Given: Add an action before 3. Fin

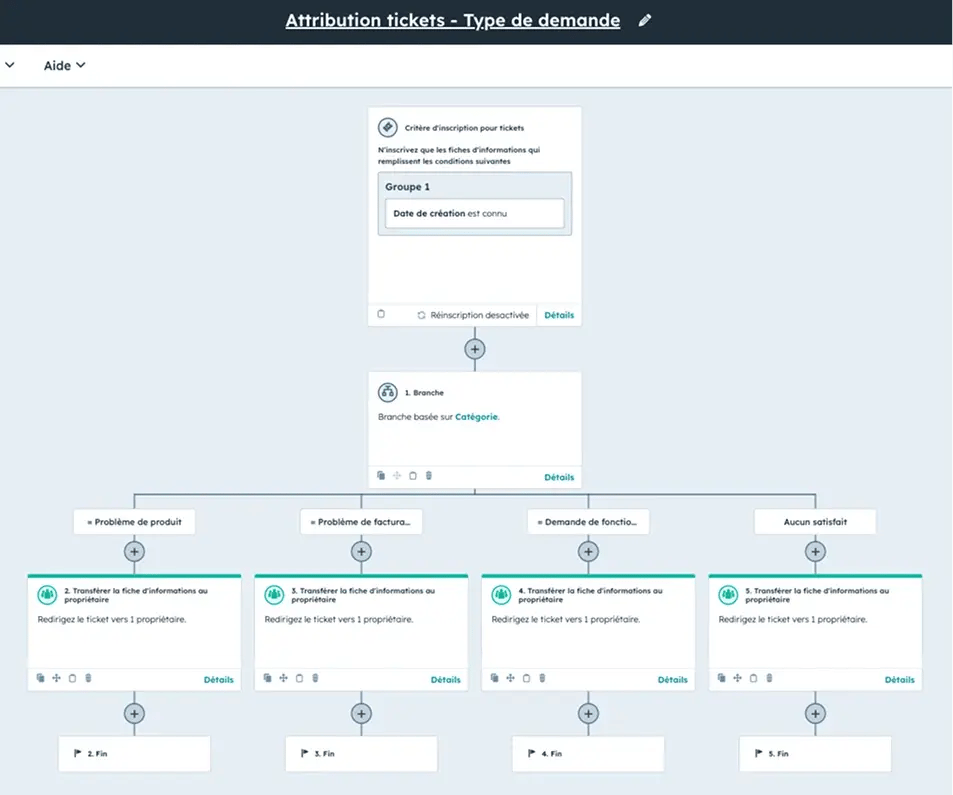Looking at the screenshot, I should coord(361,714).
